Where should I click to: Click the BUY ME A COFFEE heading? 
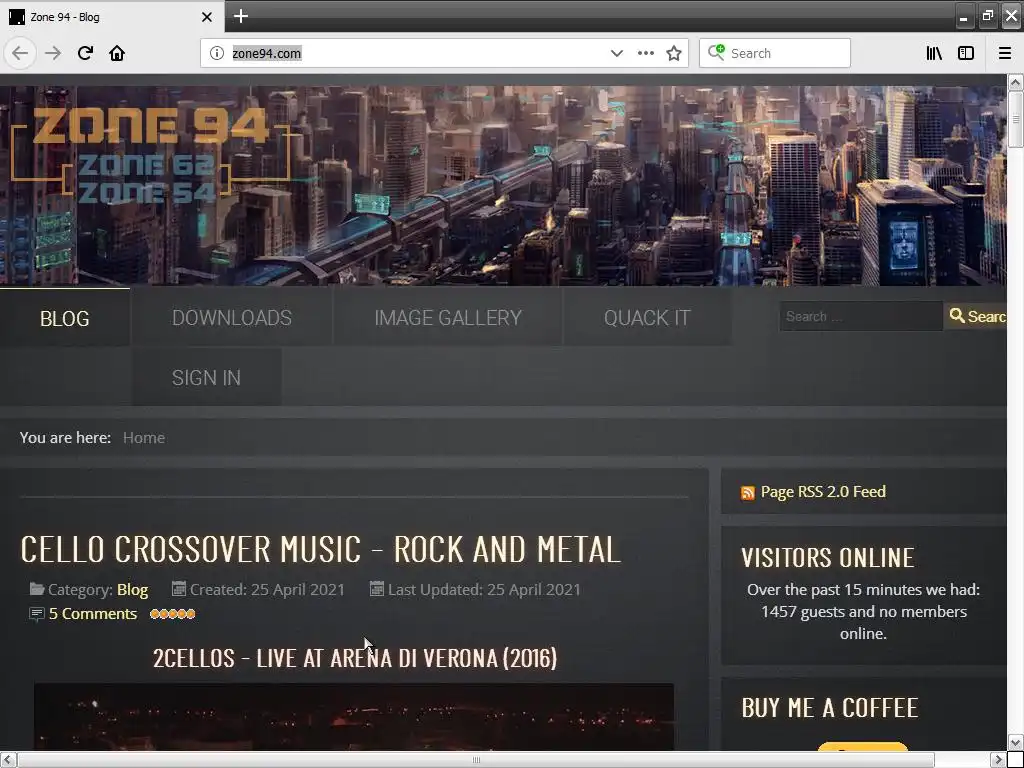click(x=830, y=708)
